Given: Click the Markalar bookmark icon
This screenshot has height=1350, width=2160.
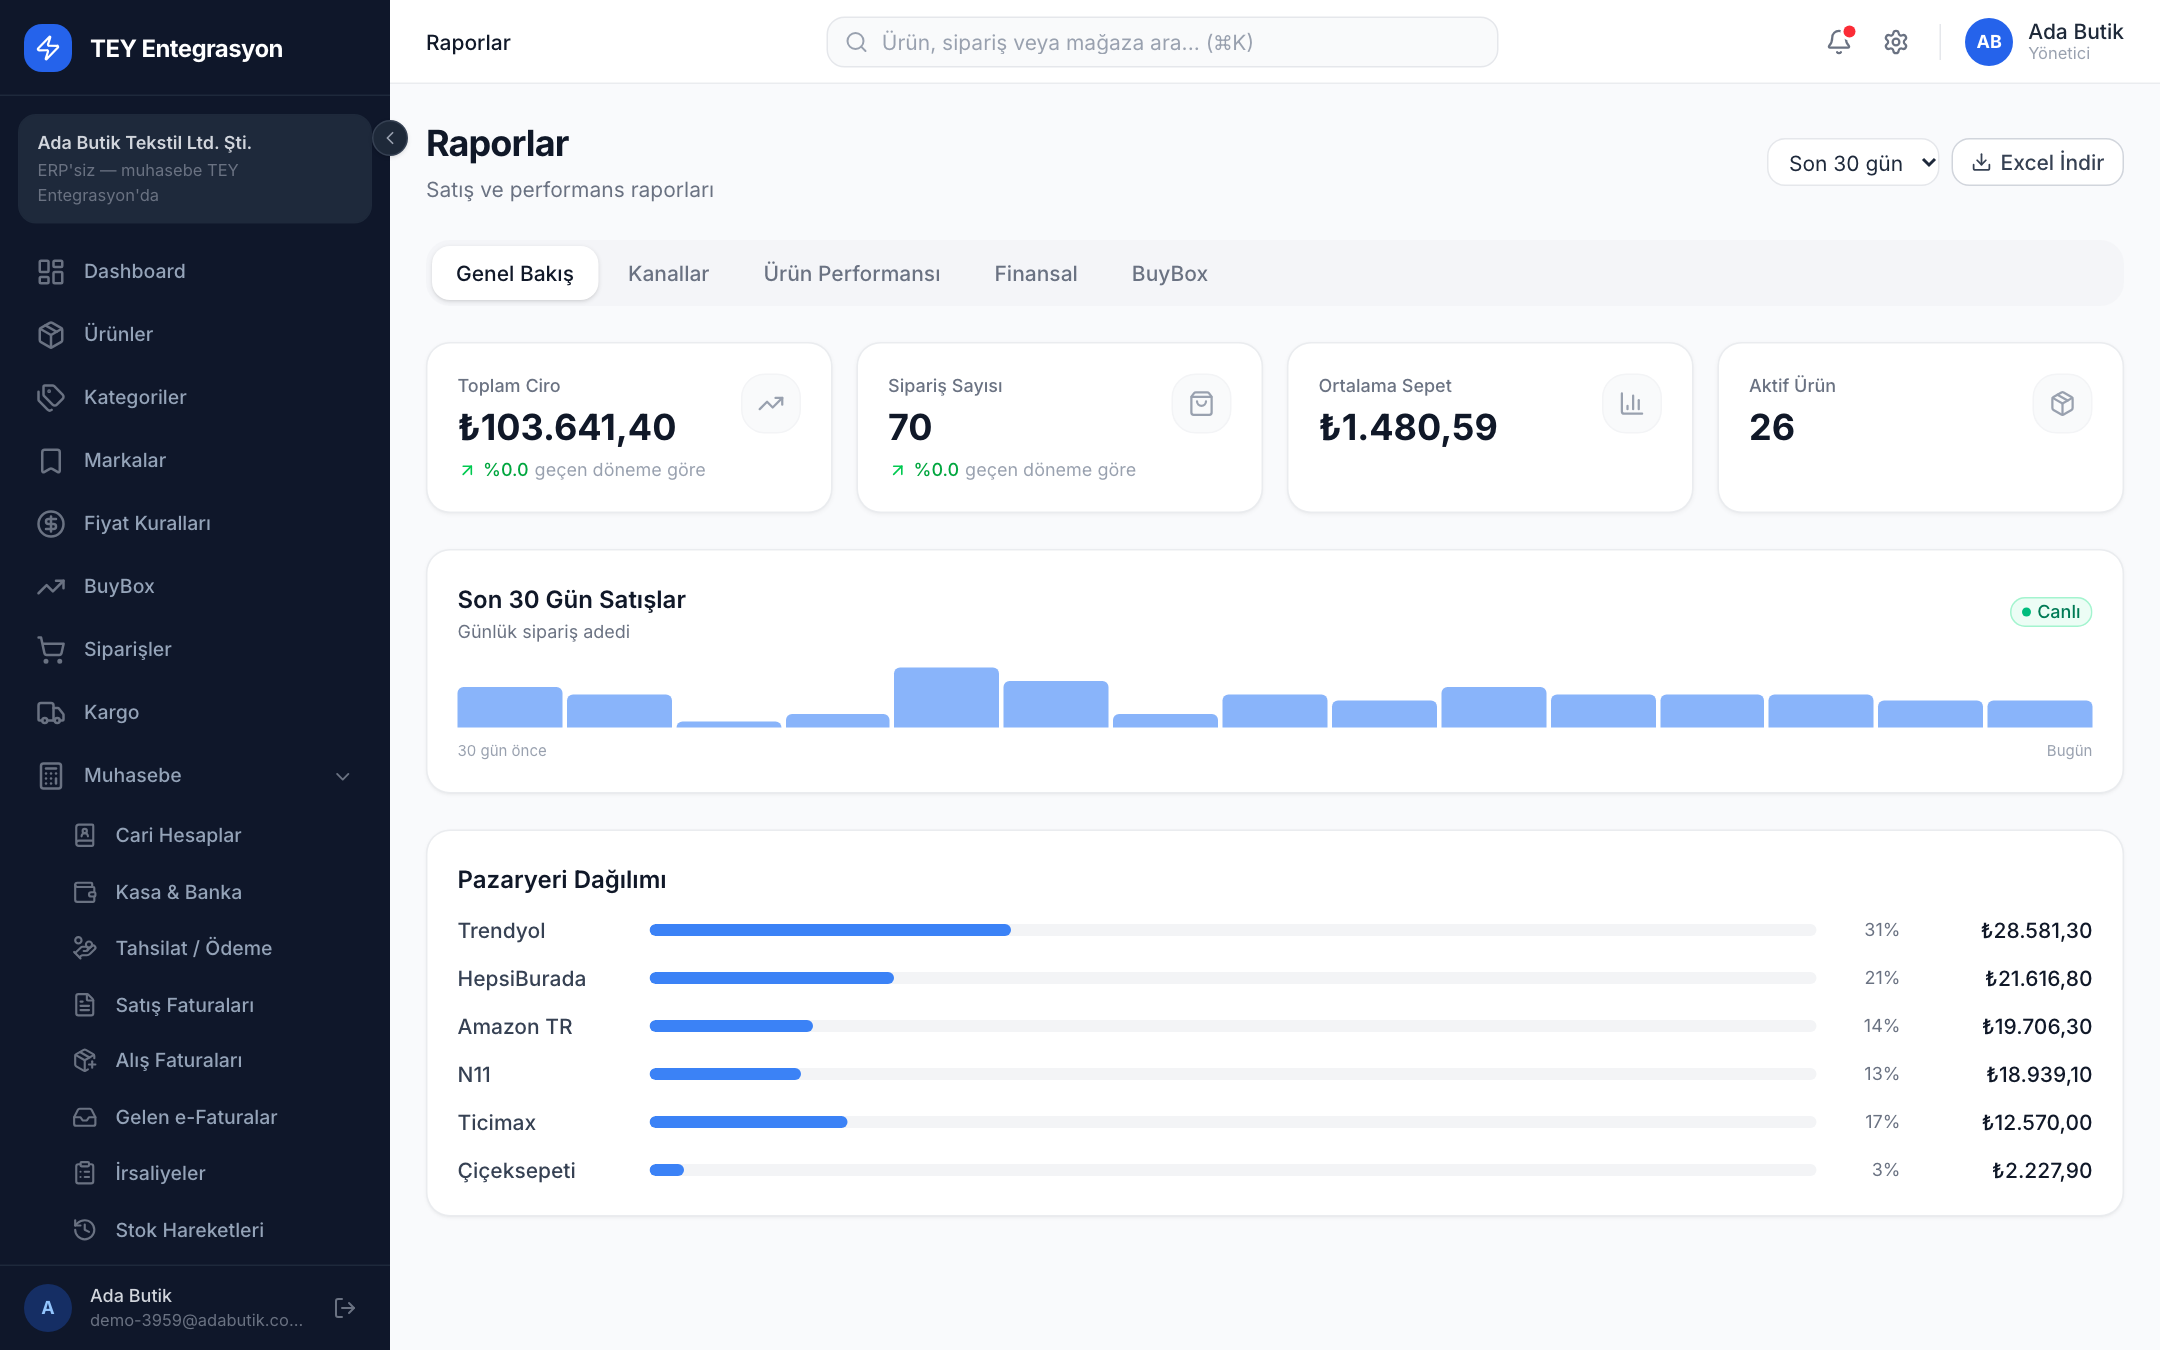Looking at the screenshot, I should click(51, 461).
